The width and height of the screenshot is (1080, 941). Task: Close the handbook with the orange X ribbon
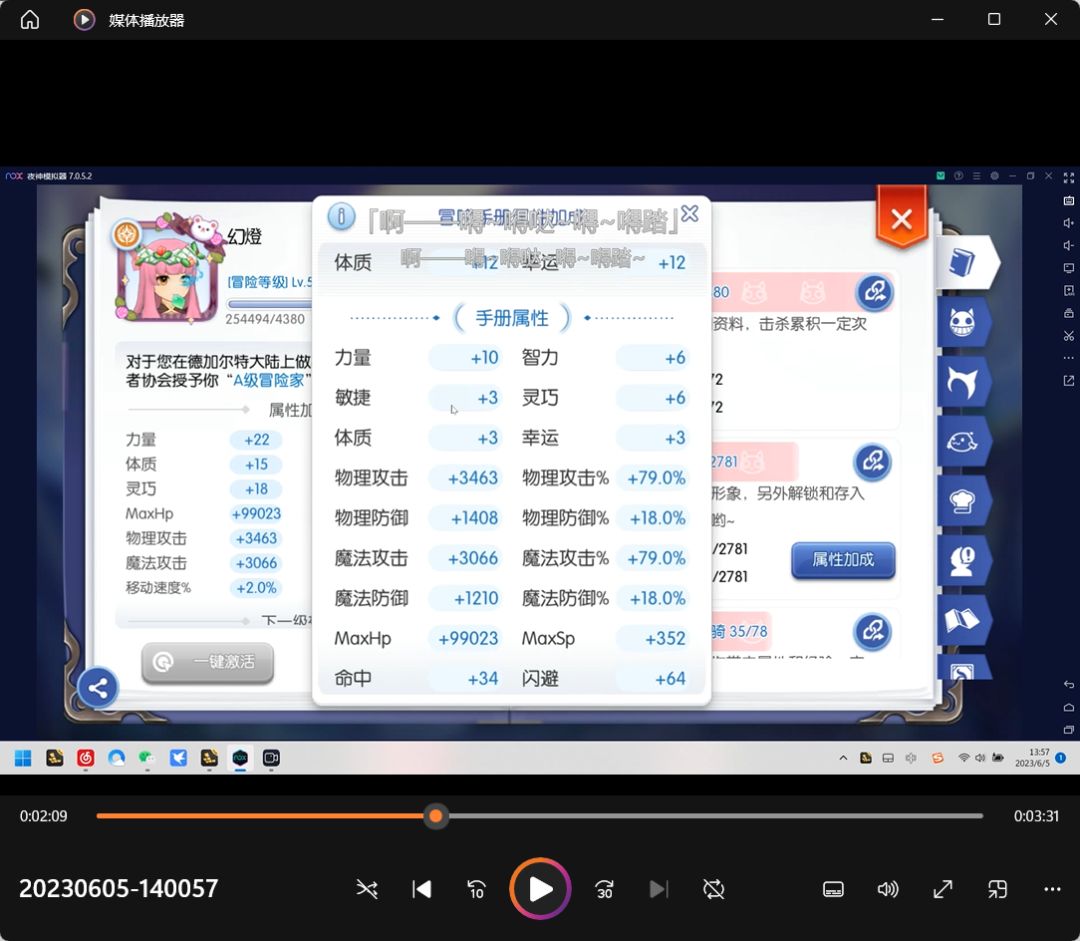(x=901, y=219)
